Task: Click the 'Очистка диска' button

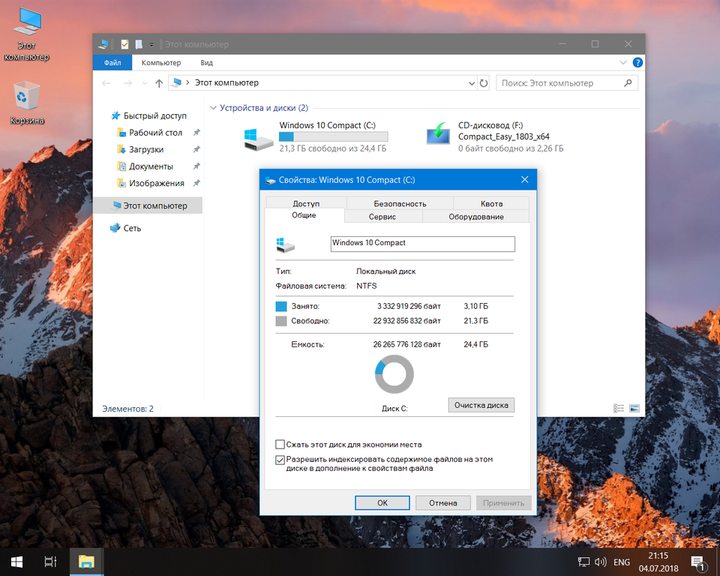Action: click(x=481, y=405)
